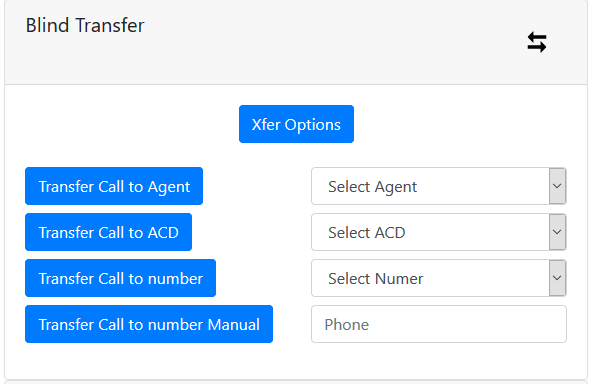
Task: Open the Select Agent dropdown
Action: pos(439,186)
